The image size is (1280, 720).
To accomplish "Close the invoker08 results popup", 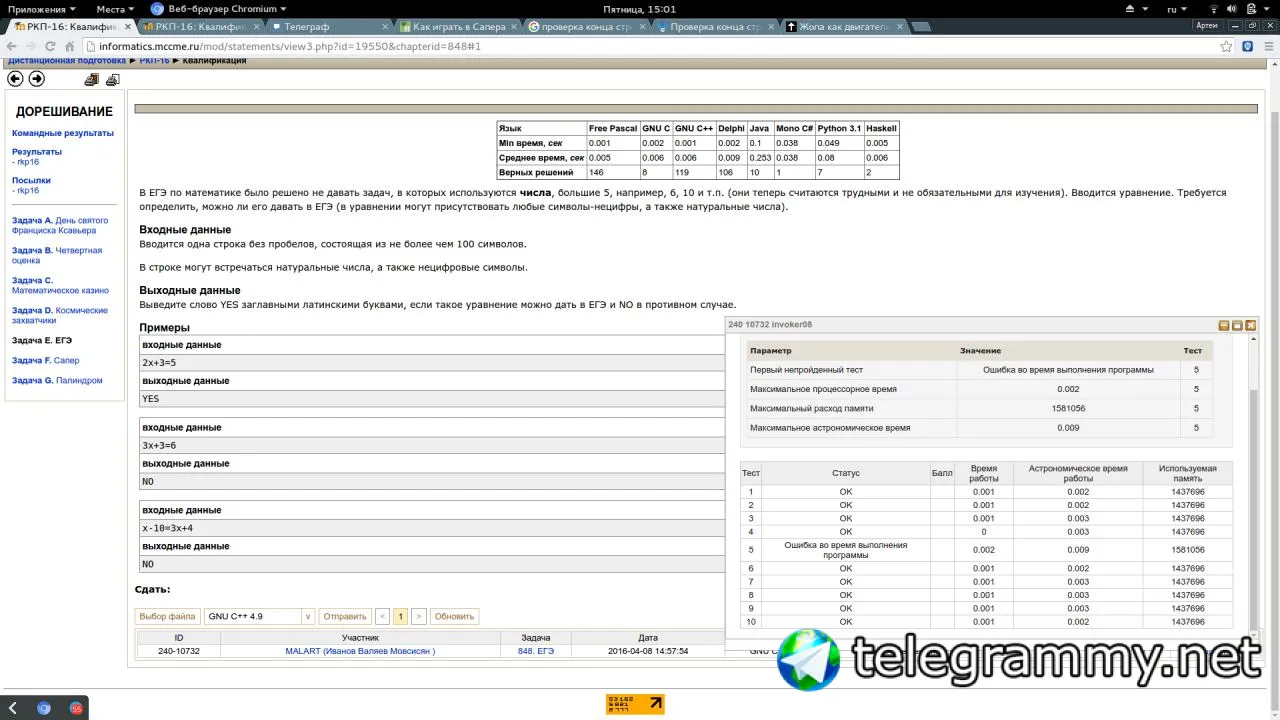I will (1250, 325).
